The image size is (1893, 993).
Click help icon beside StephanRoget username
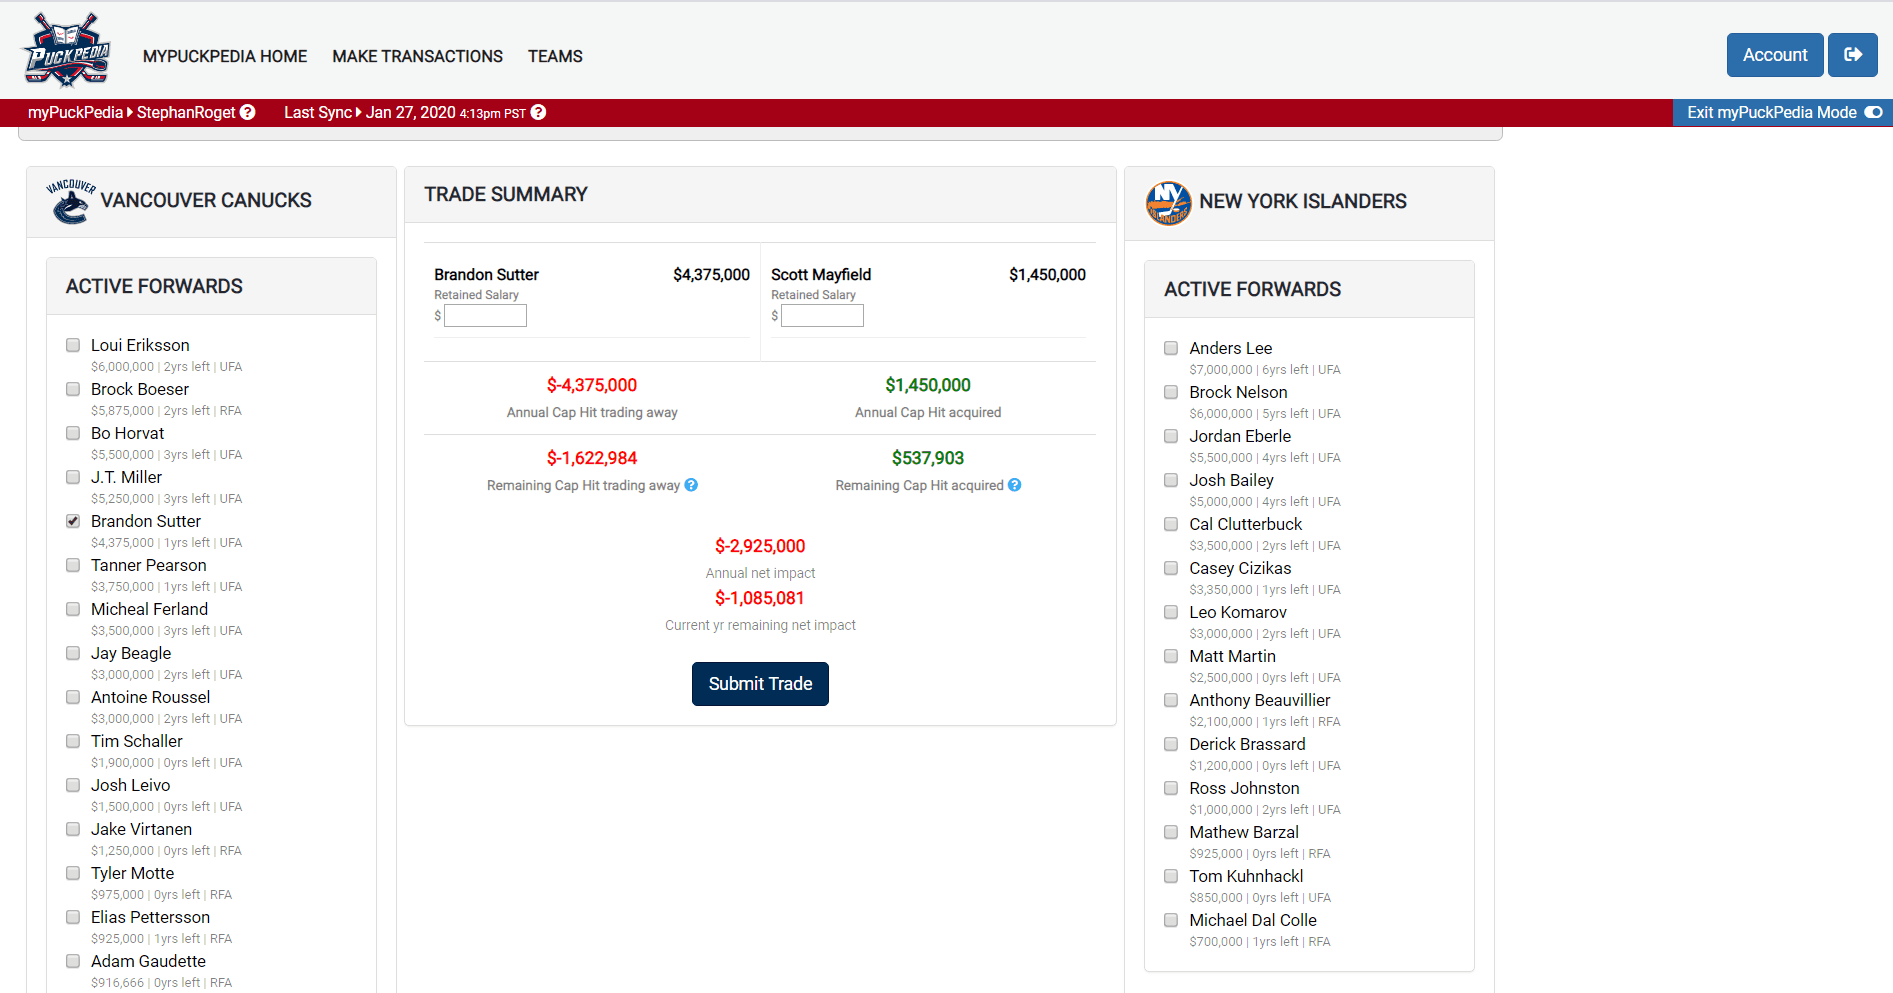(x=248, y=113)
